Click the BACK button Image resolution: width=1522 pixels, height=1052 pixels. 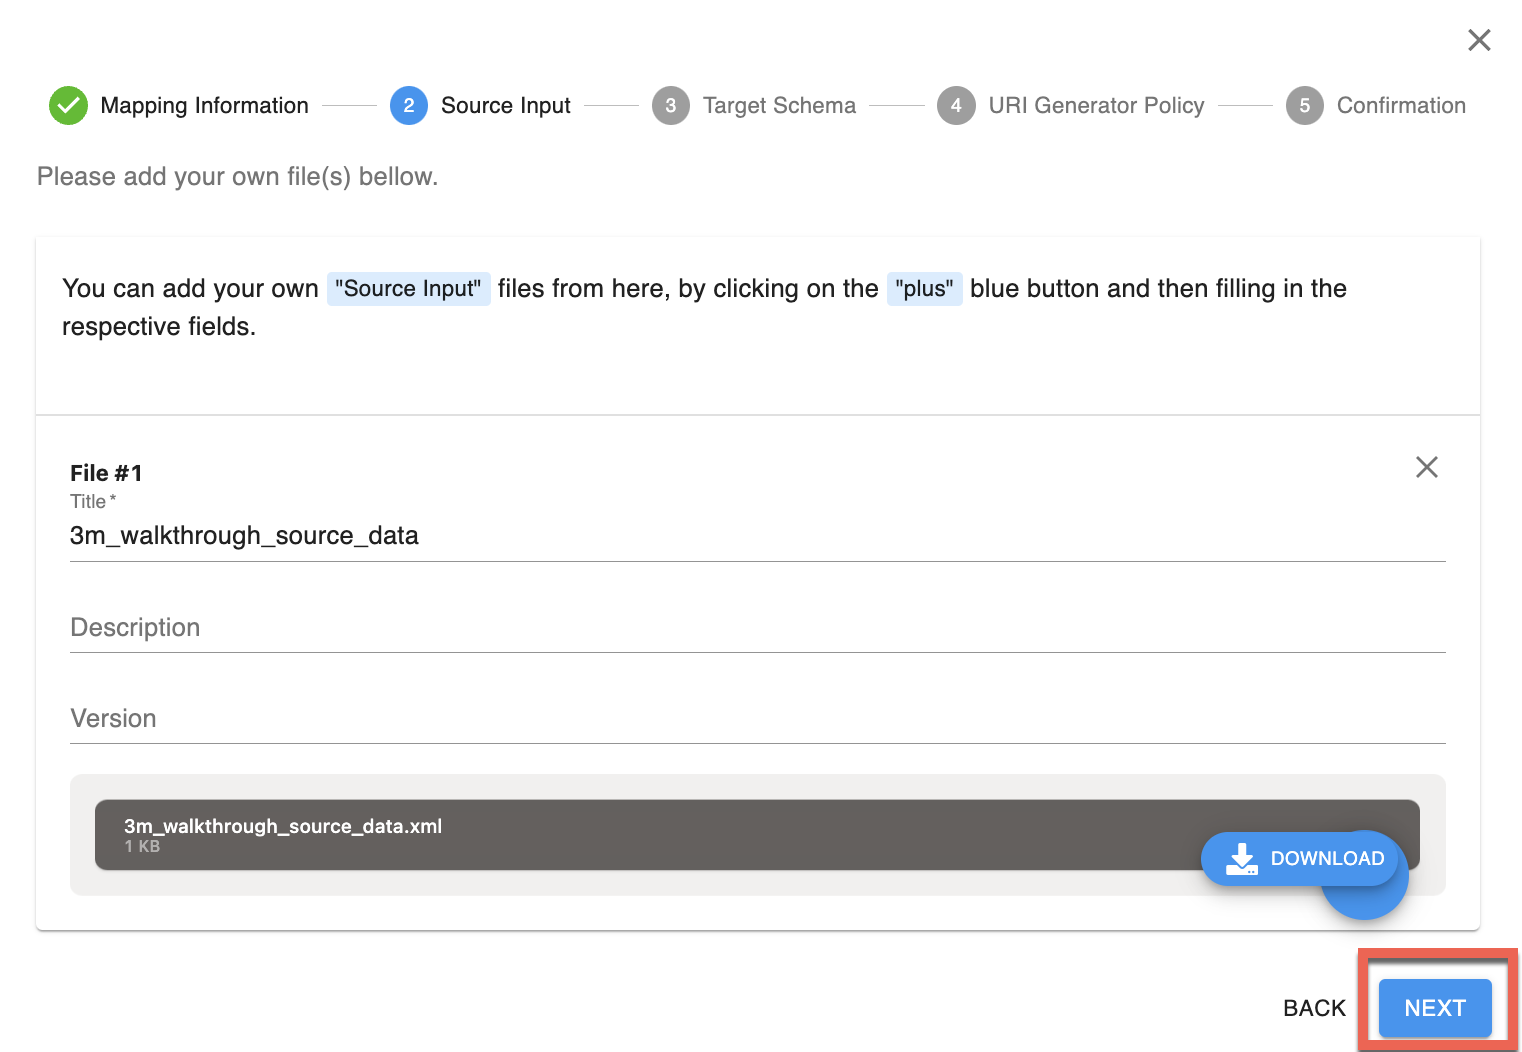(x=1314, y=1008)
